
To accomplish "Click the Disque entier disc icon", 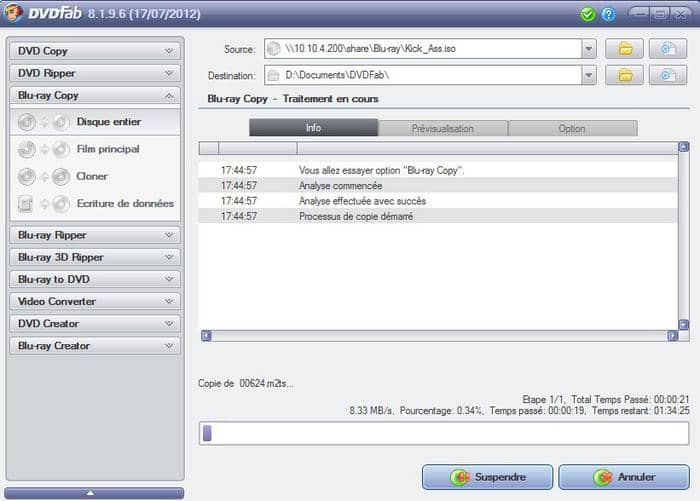I will pyautogui.click(x=27, y=122).
